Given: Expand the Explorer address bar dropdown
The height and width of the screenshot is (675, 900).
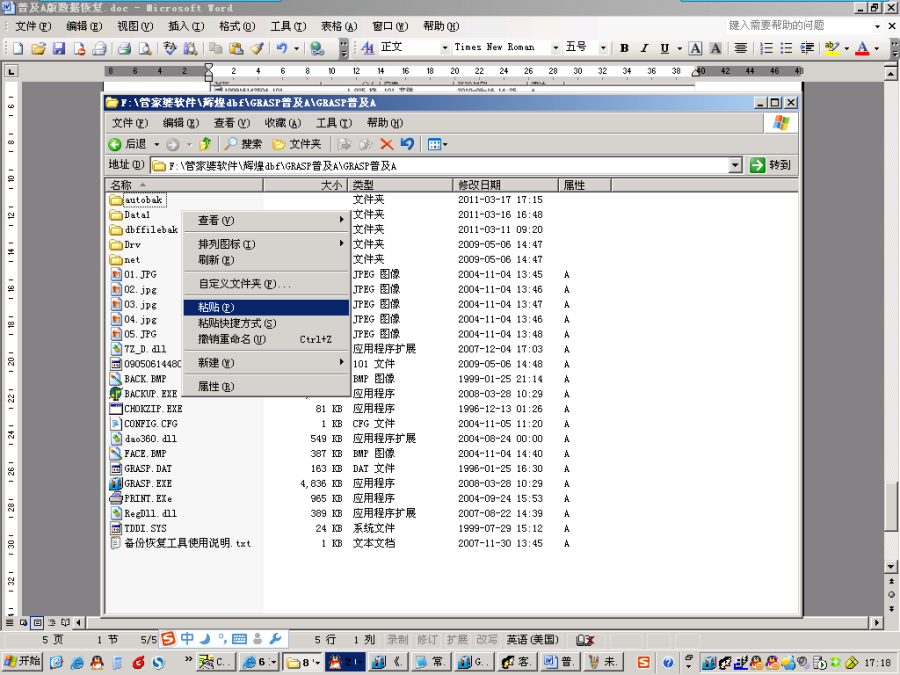Looking at the screenshot, I should pyautogui.click(x=735, y=165).
